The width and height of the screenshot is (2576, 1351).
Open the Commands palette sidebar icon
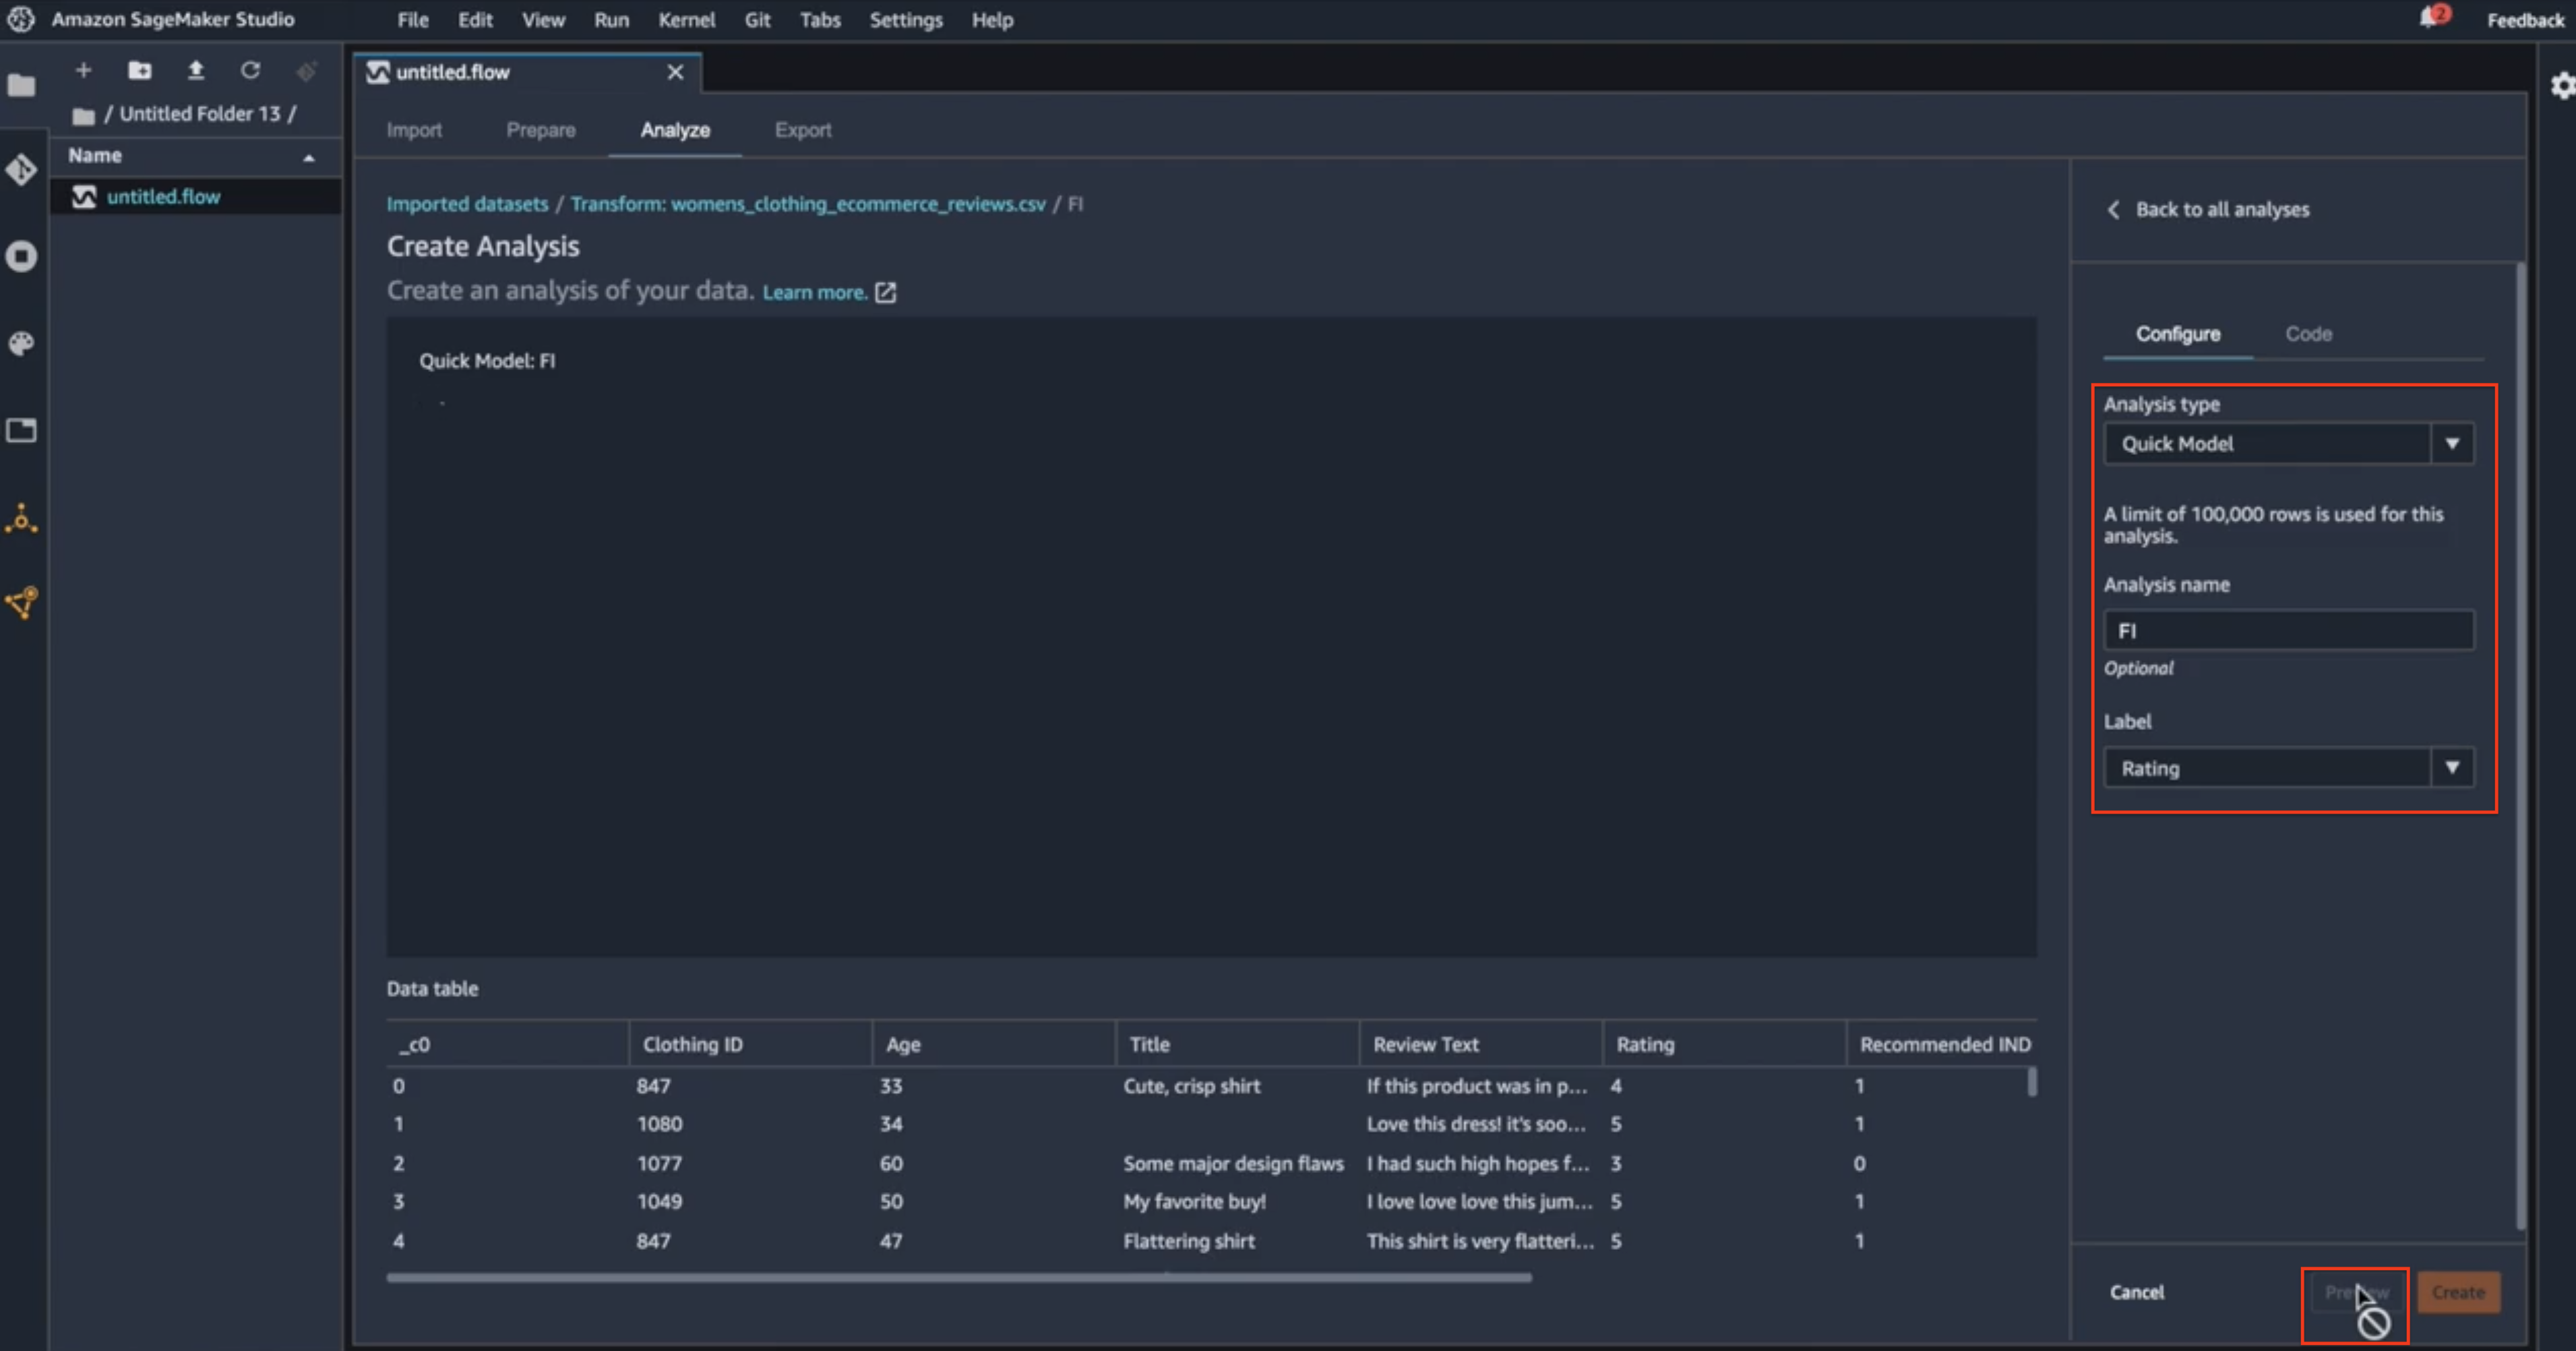point(21,344)
